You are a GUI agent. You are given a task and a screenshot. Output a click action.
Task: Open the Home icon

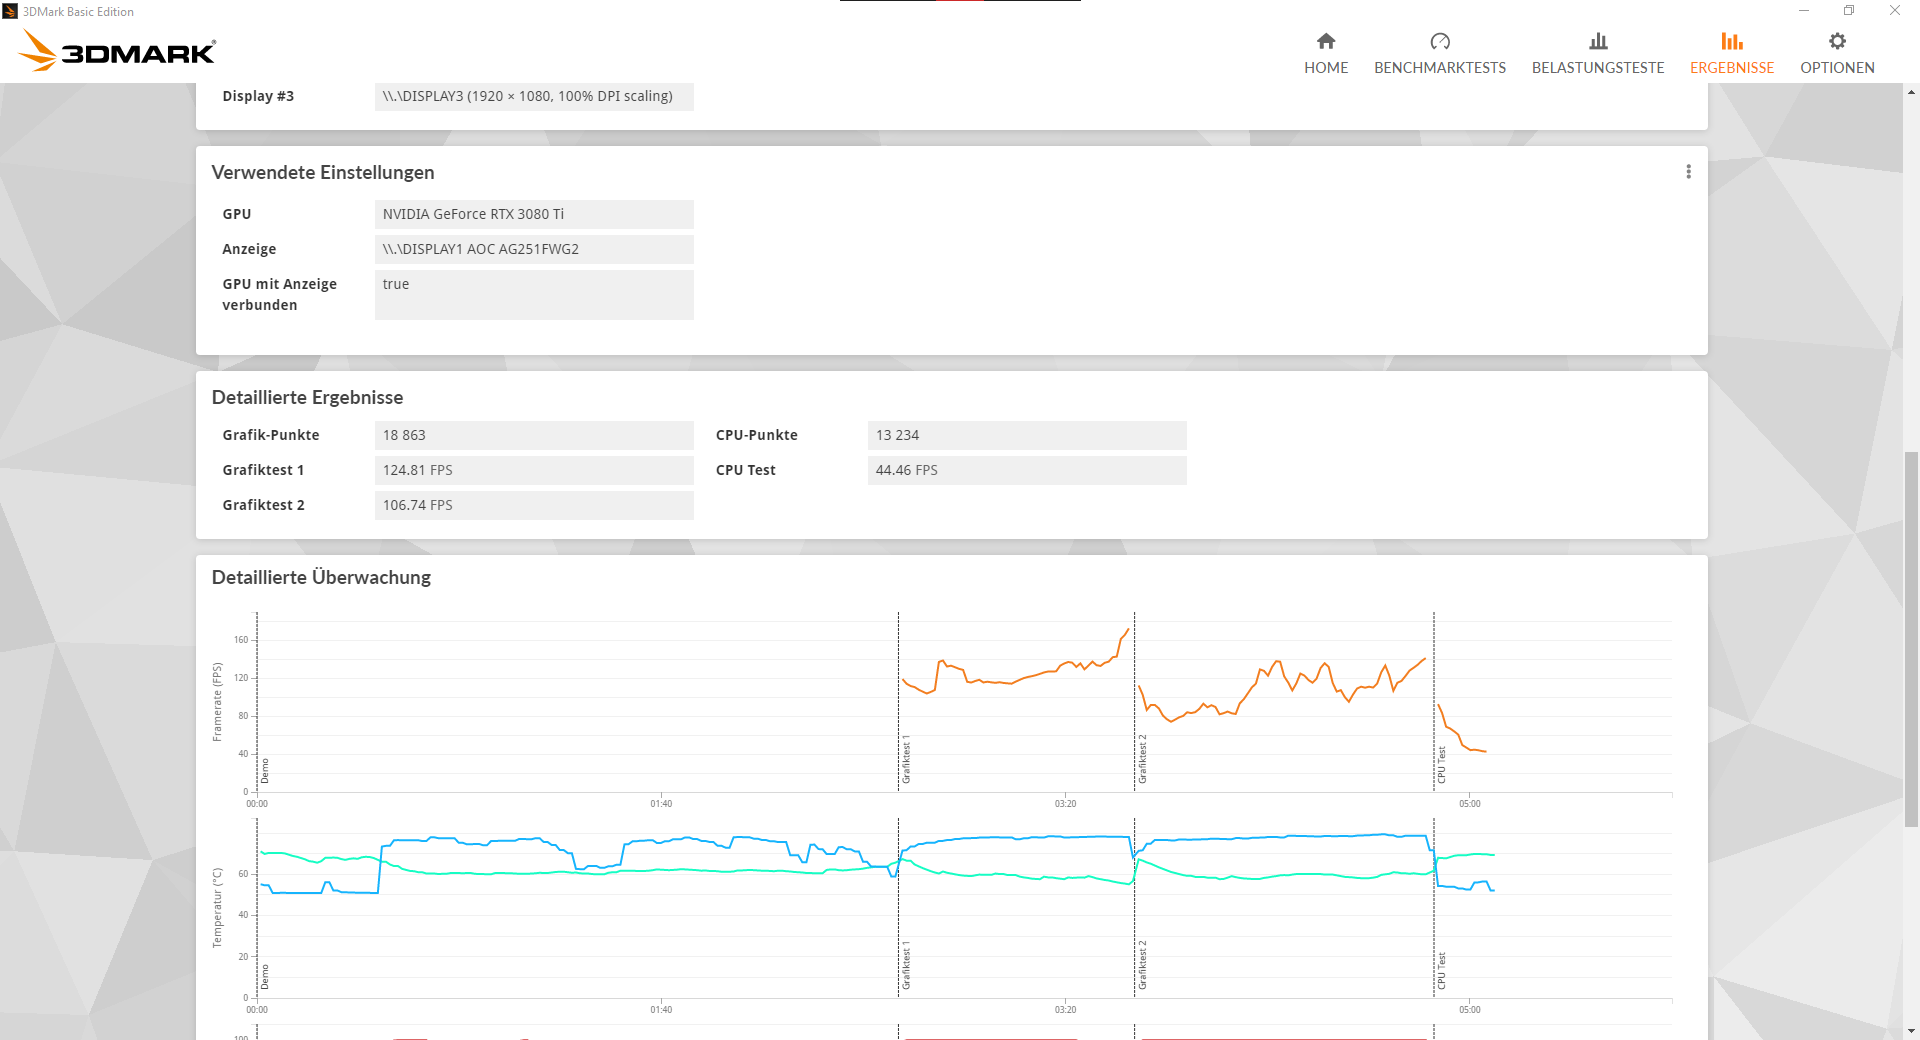tap(1326, 41)
